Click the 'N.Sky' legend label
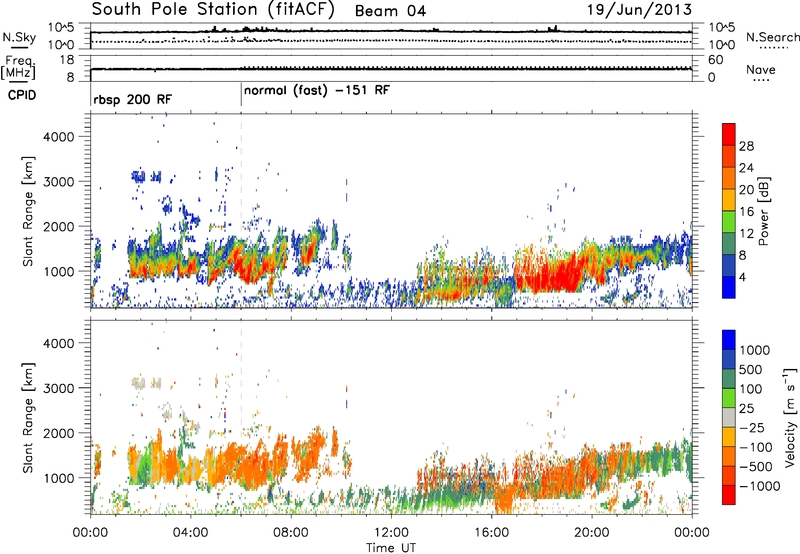The image size is (800, 554). [19, 37]
